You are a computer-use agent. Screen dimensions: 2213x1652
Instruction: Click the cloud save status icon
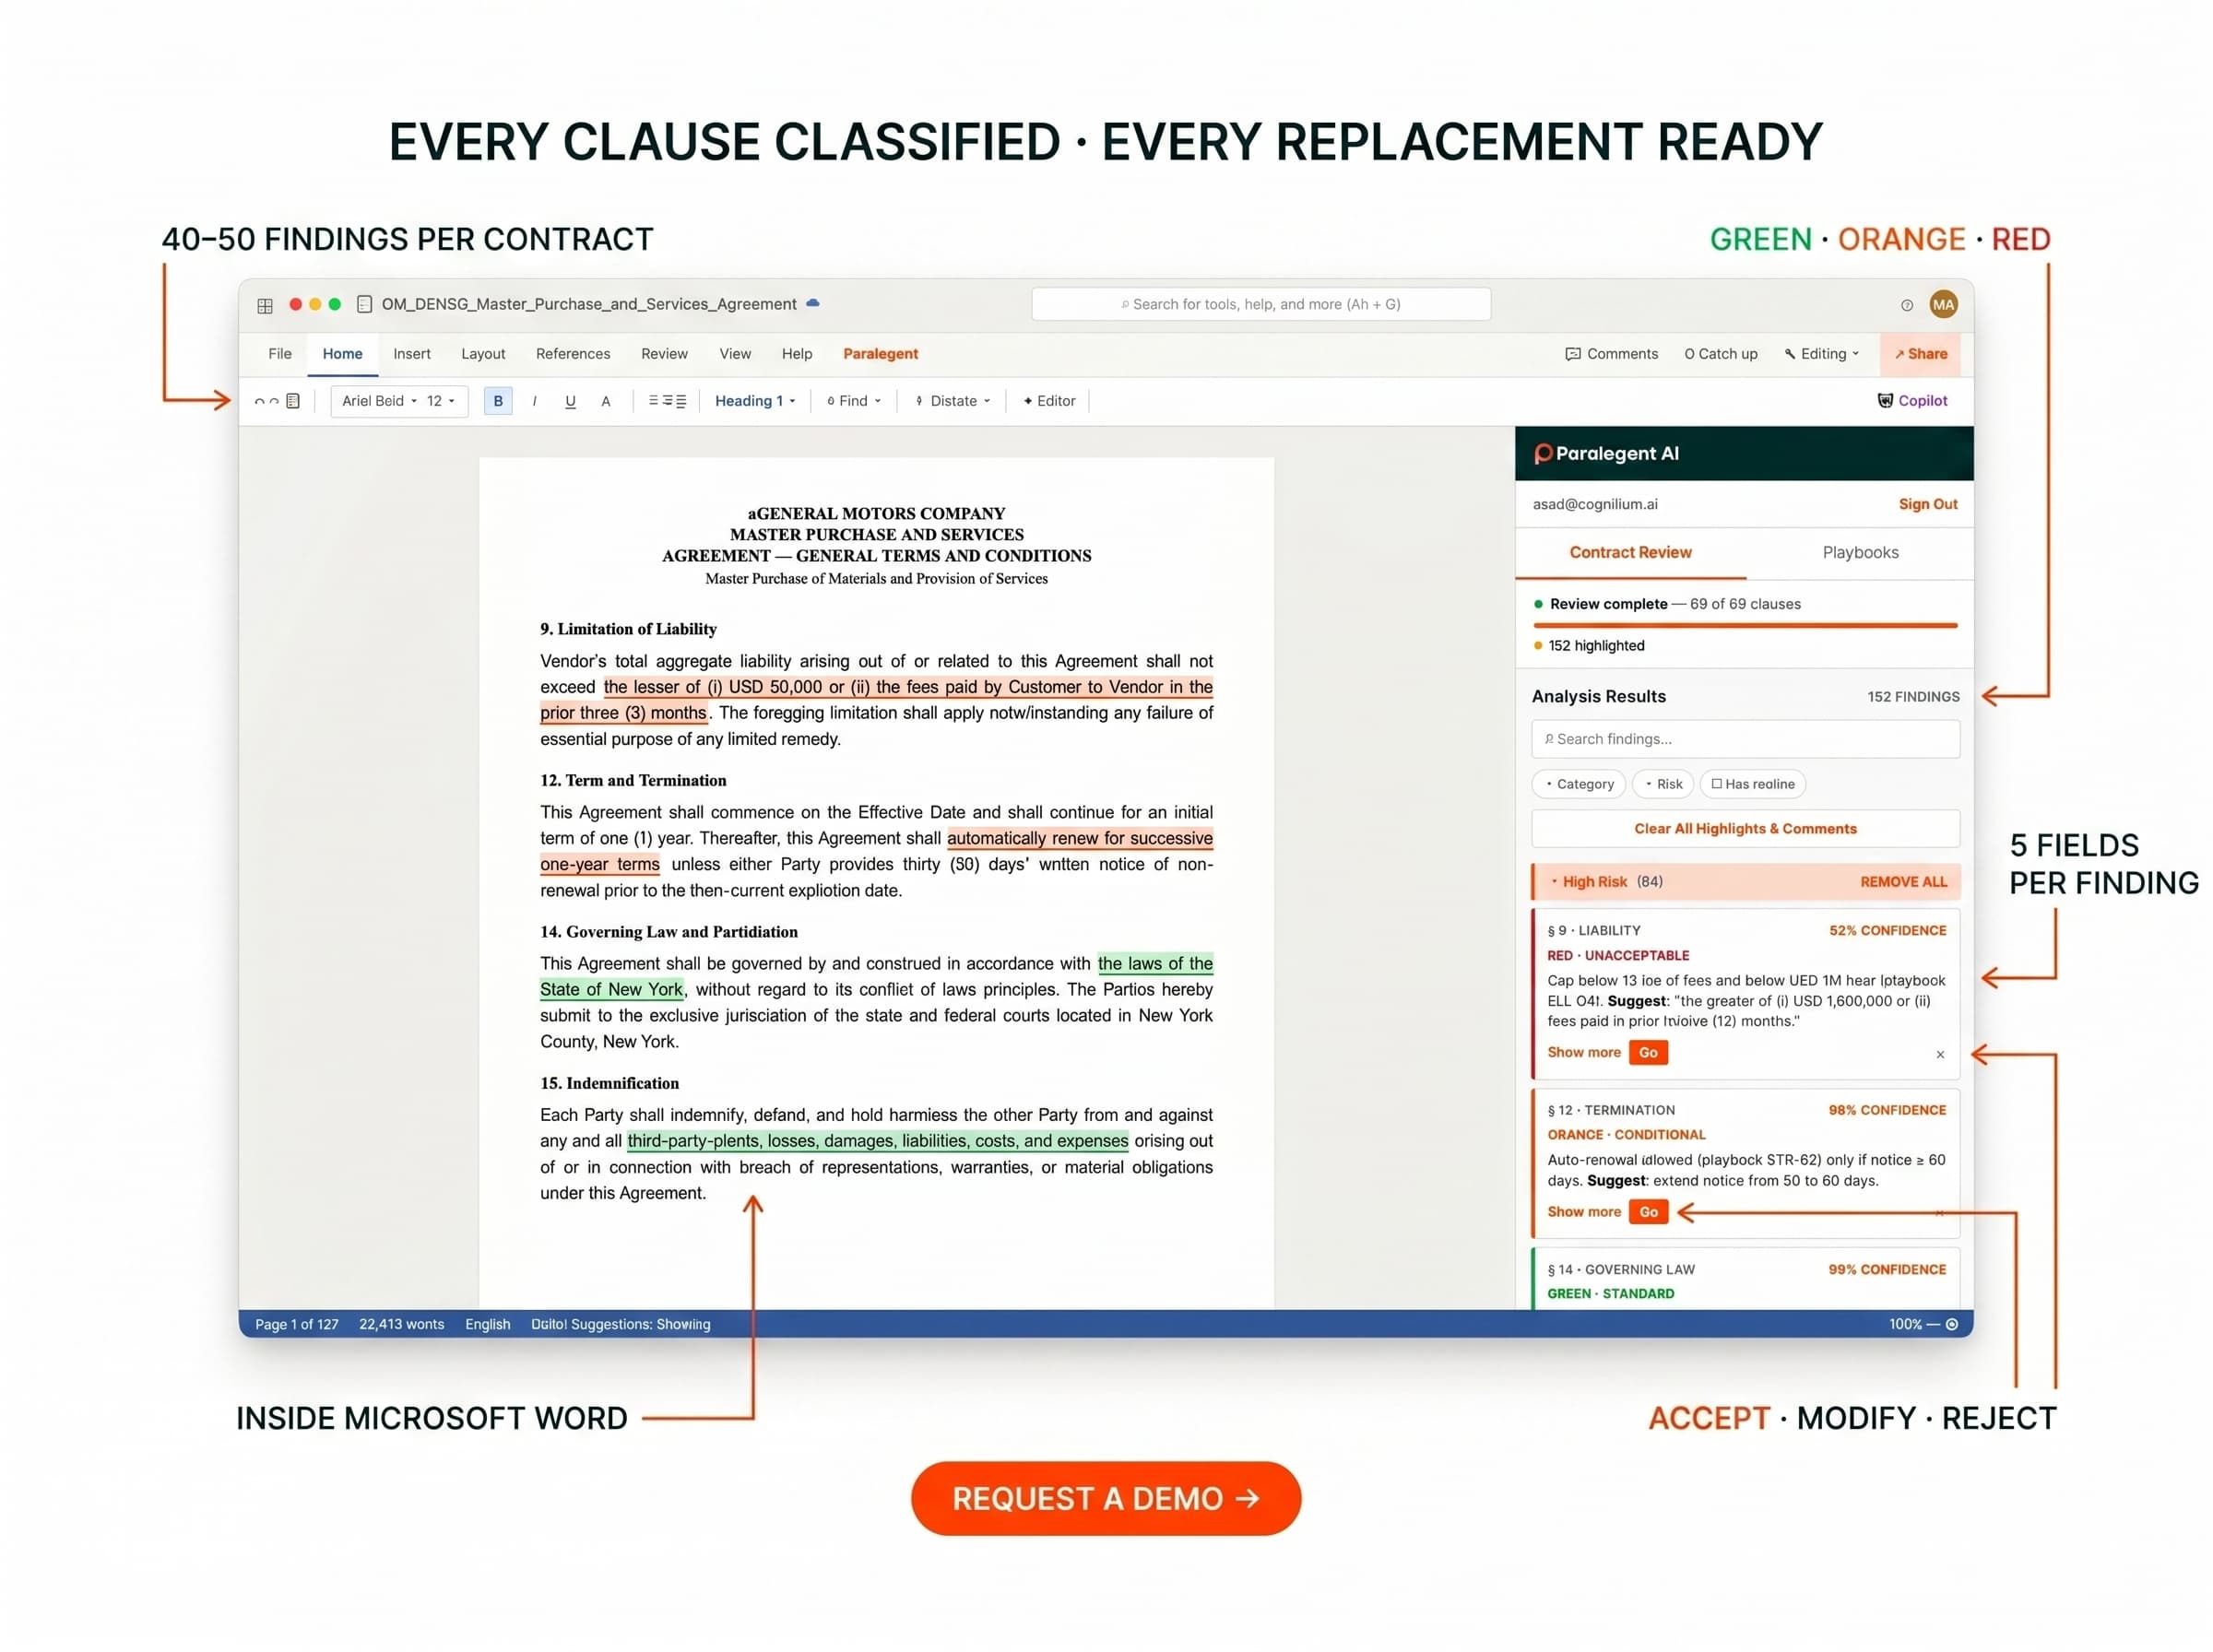point(813,303)
